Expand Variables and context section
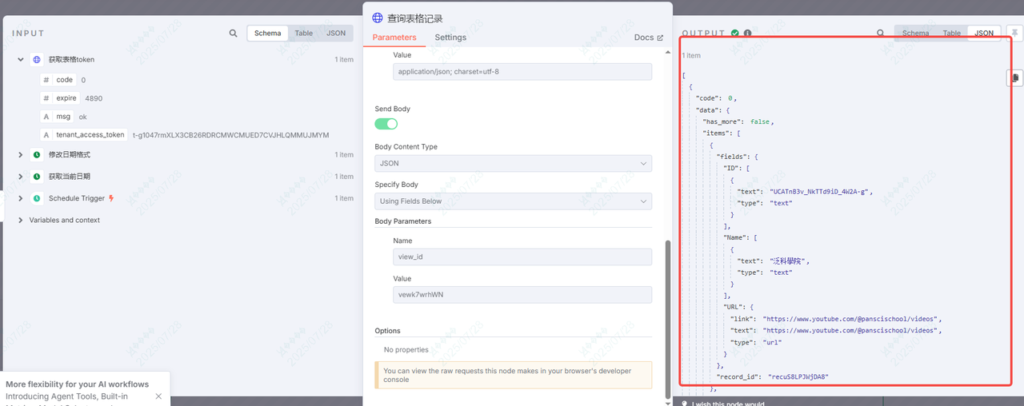The height and width of the screenshot is (406, 1024). [21, 220]
